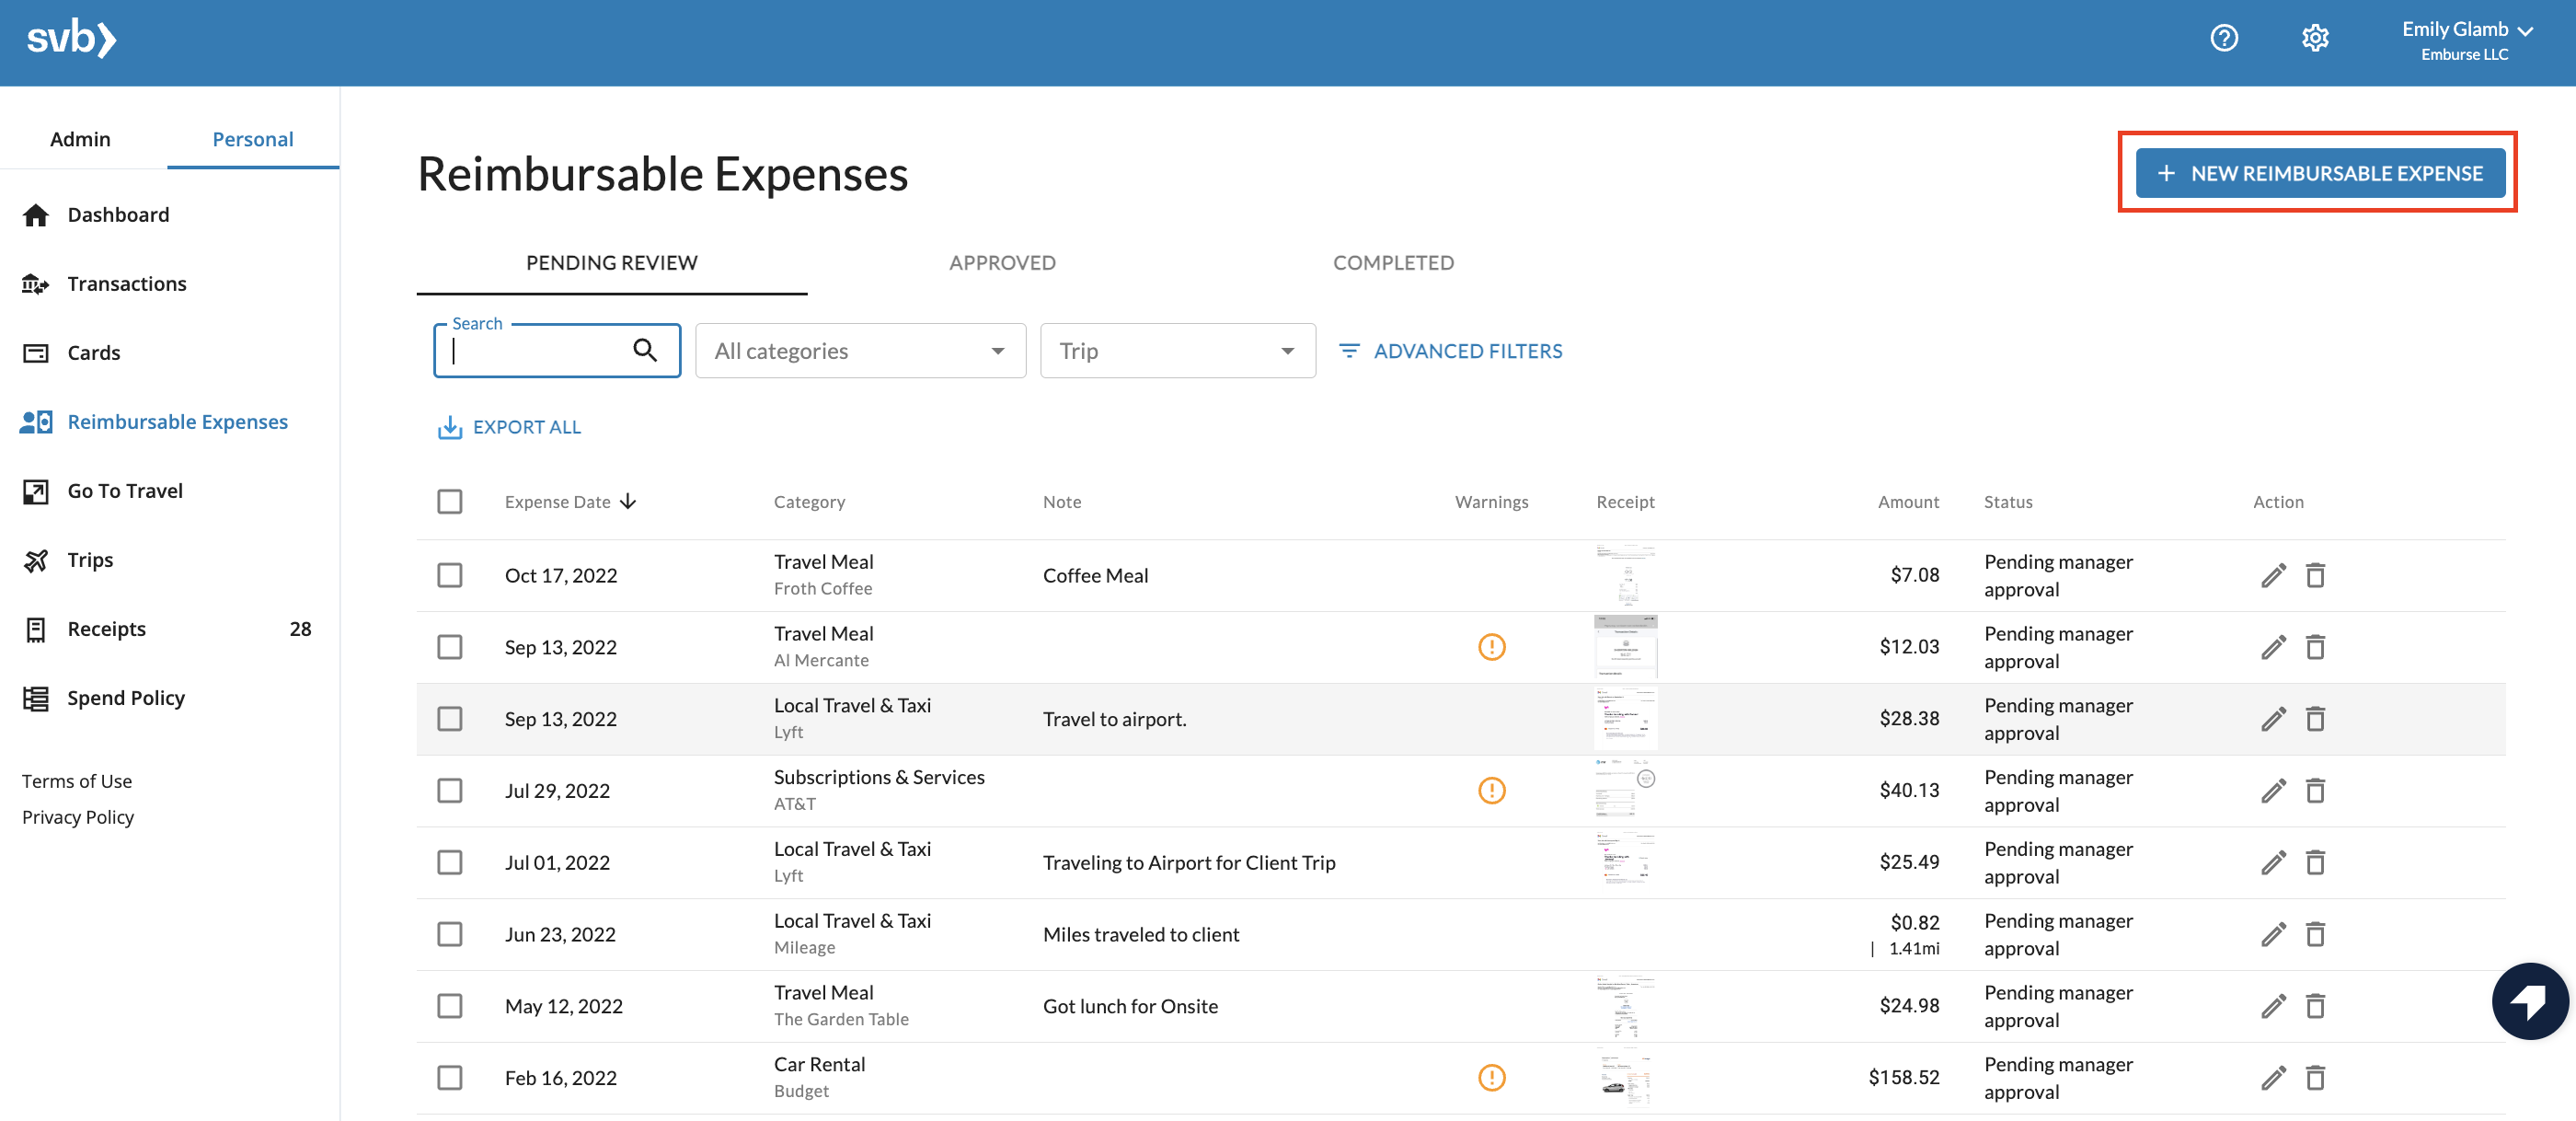Image resolution: width=2576 pixels, height=1121 pixels.
Task: Click the edit icon for Car Rental expense
Action: pyautogui.click(x=2273, y=1077)
